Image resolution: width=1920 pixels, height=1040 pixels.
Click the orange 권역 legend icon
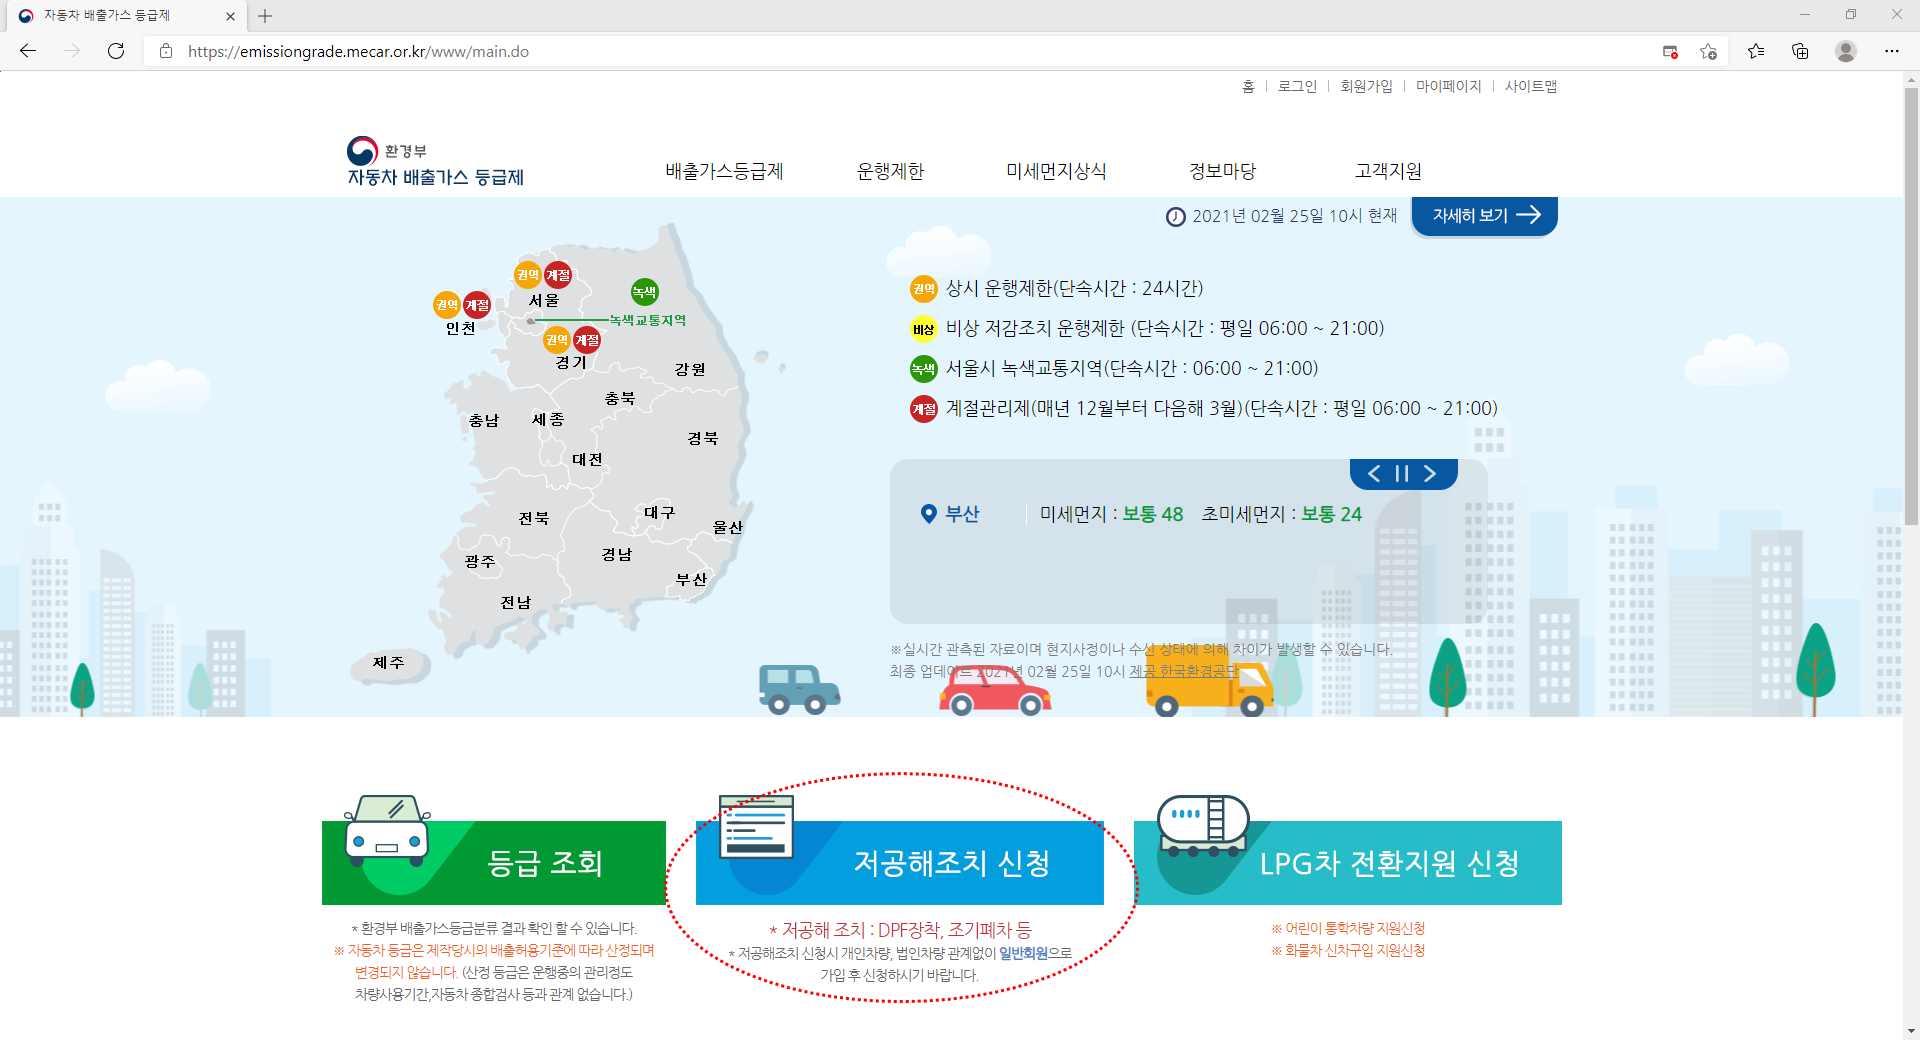[x=923, y=289]
